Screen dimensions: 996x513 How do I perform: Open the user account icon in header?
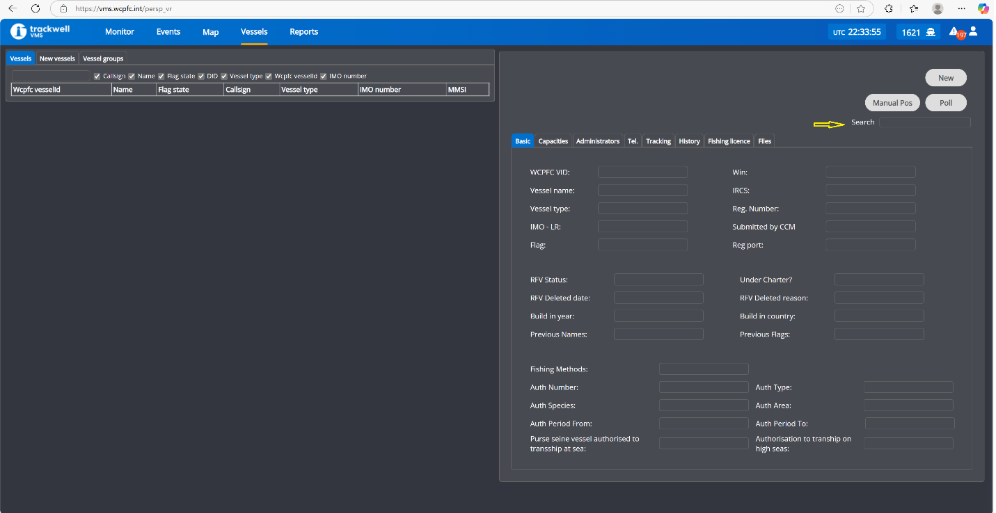(973, 30)
